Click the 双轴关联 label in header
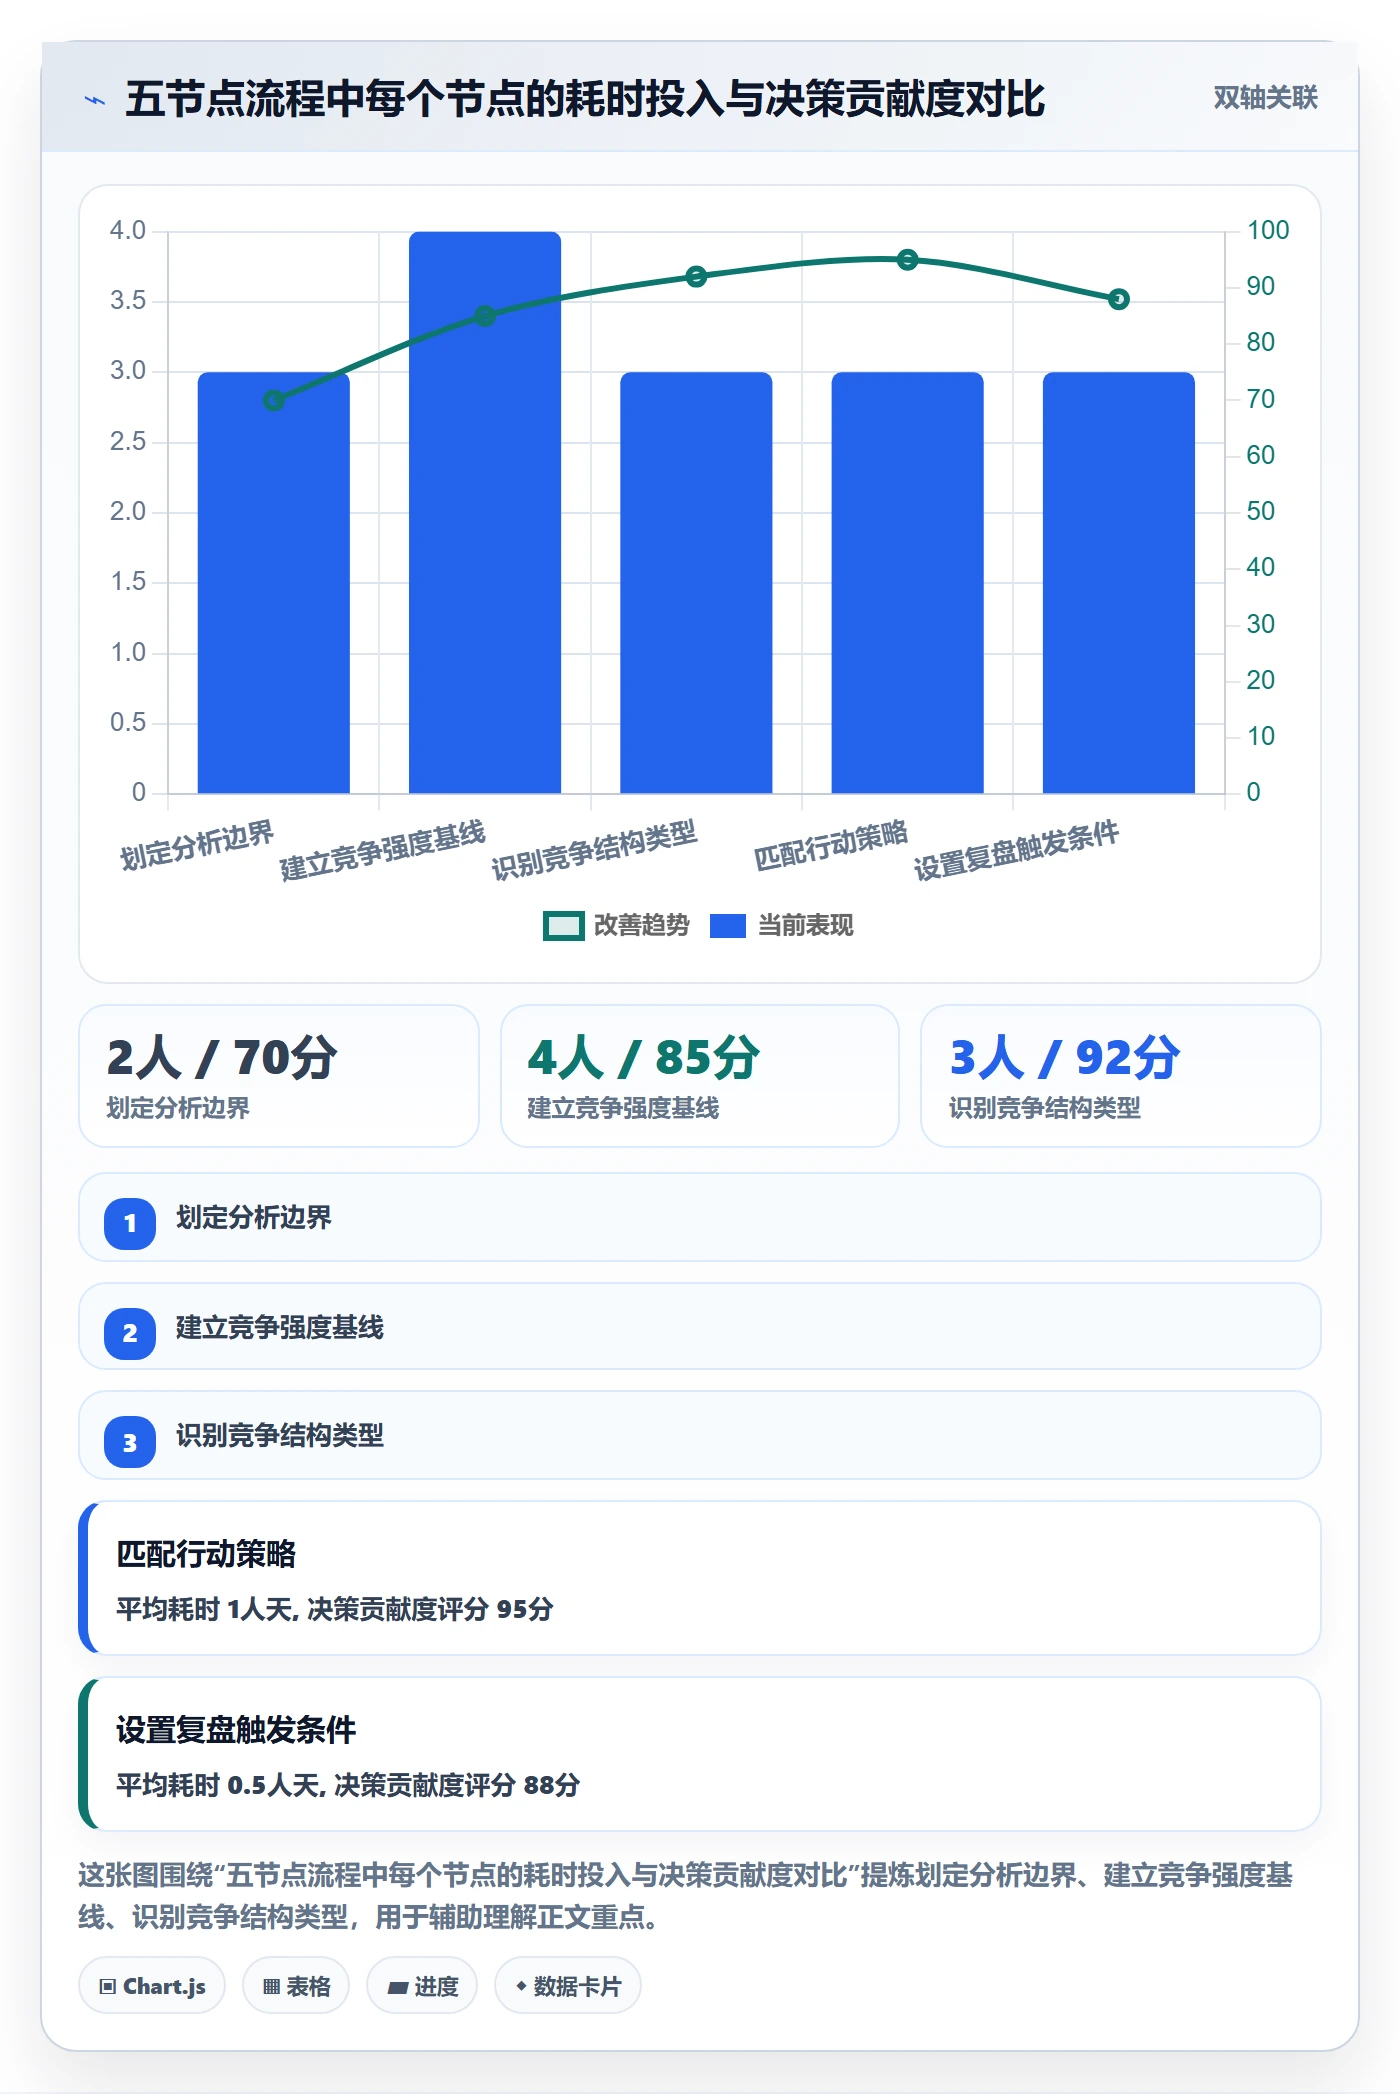The image size is (1400, 2094). coord(1265,98)
